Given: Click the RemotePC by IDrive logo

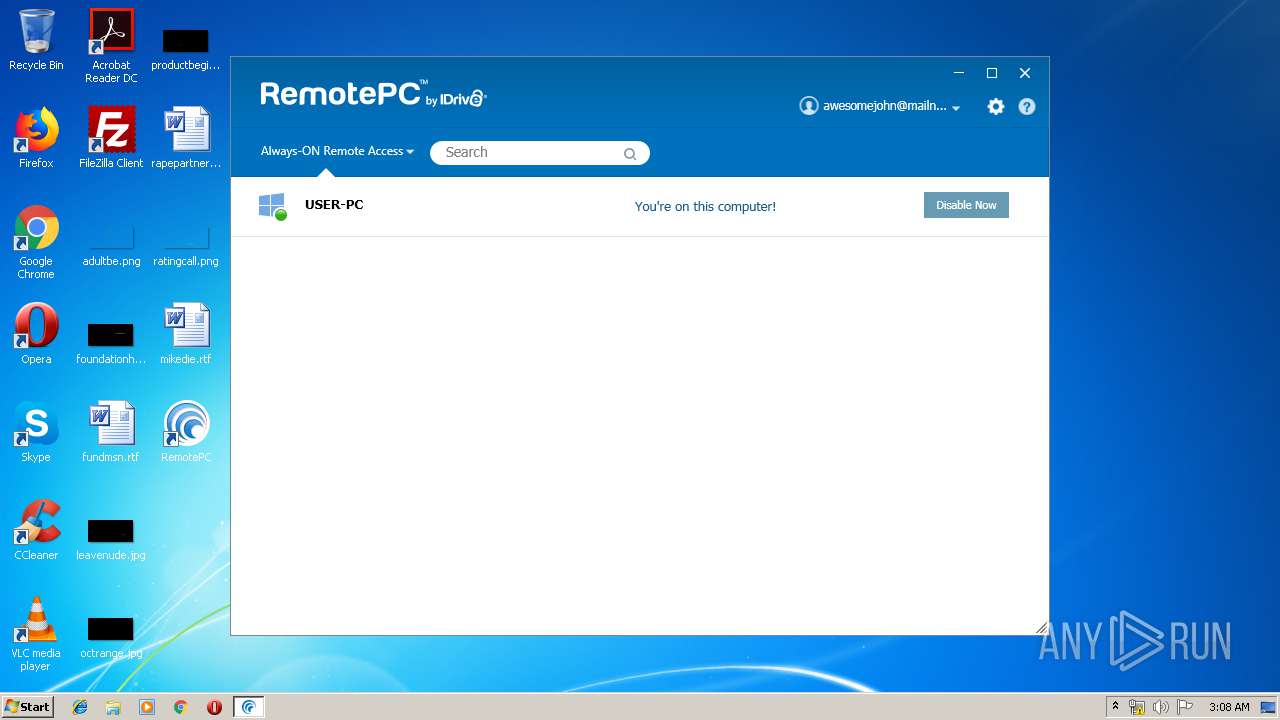Looking at the screenshot, I should tap(373, 94).
